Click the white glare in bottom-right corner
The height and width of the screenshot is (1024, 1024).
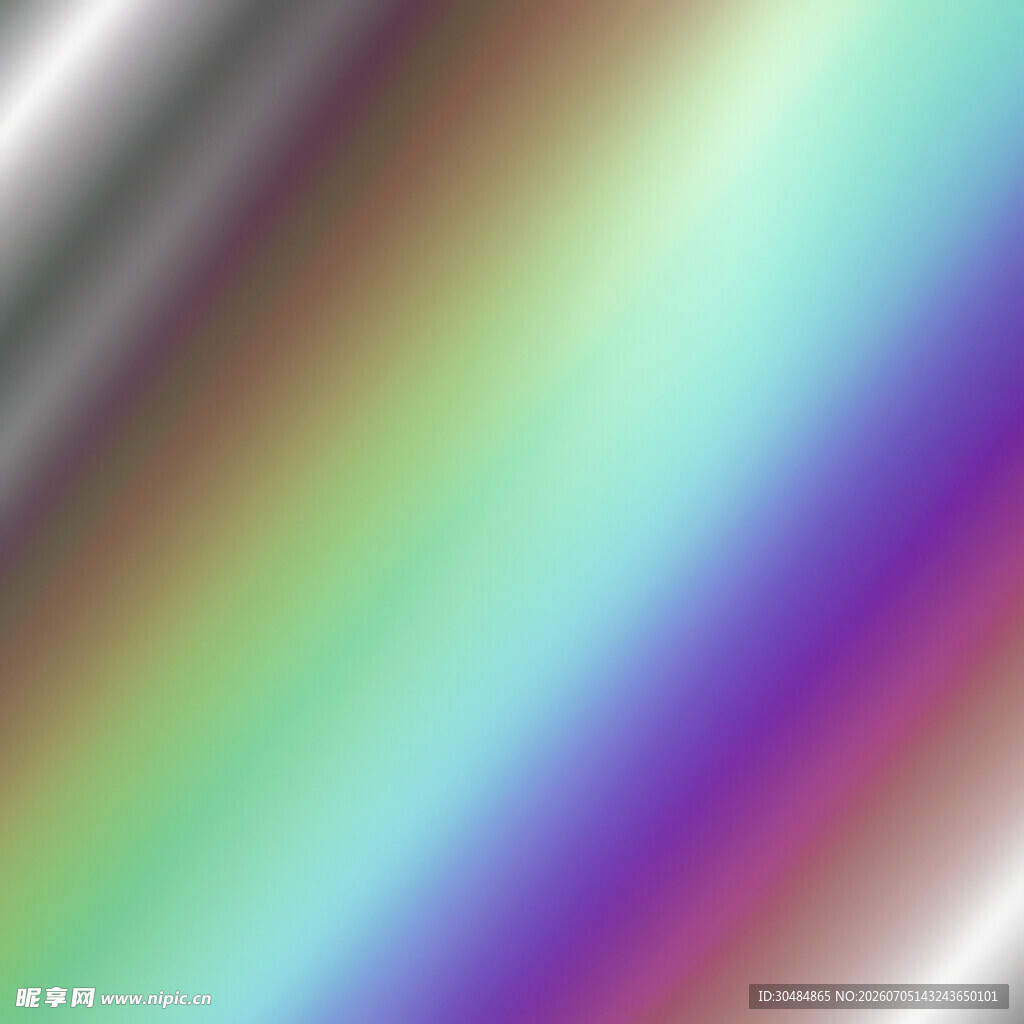tap(980, 940)
